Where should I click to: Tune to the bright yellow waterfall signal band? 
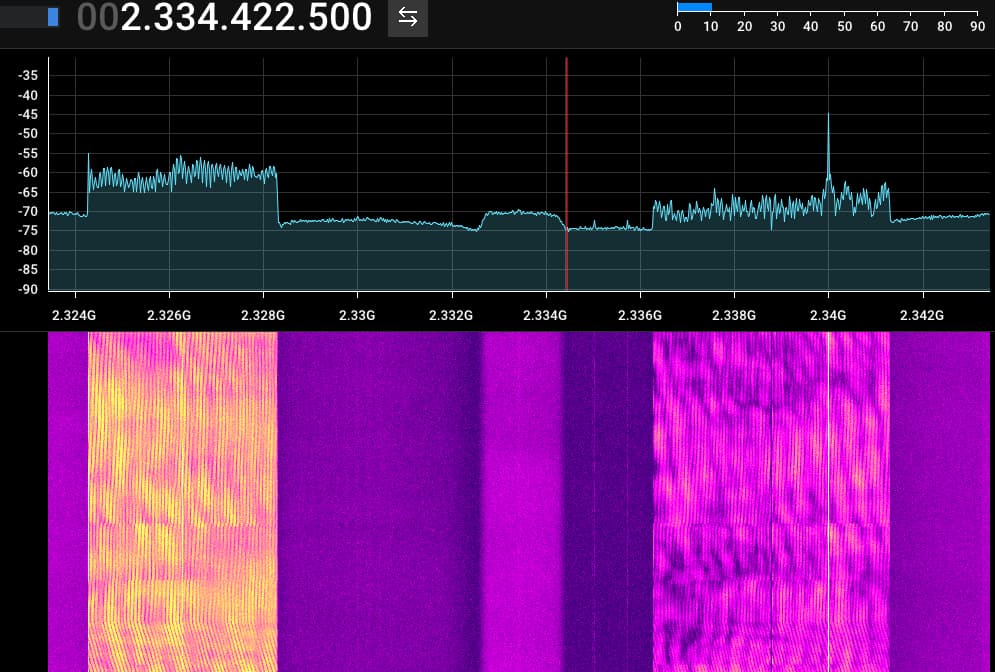(x=183, y=501)
